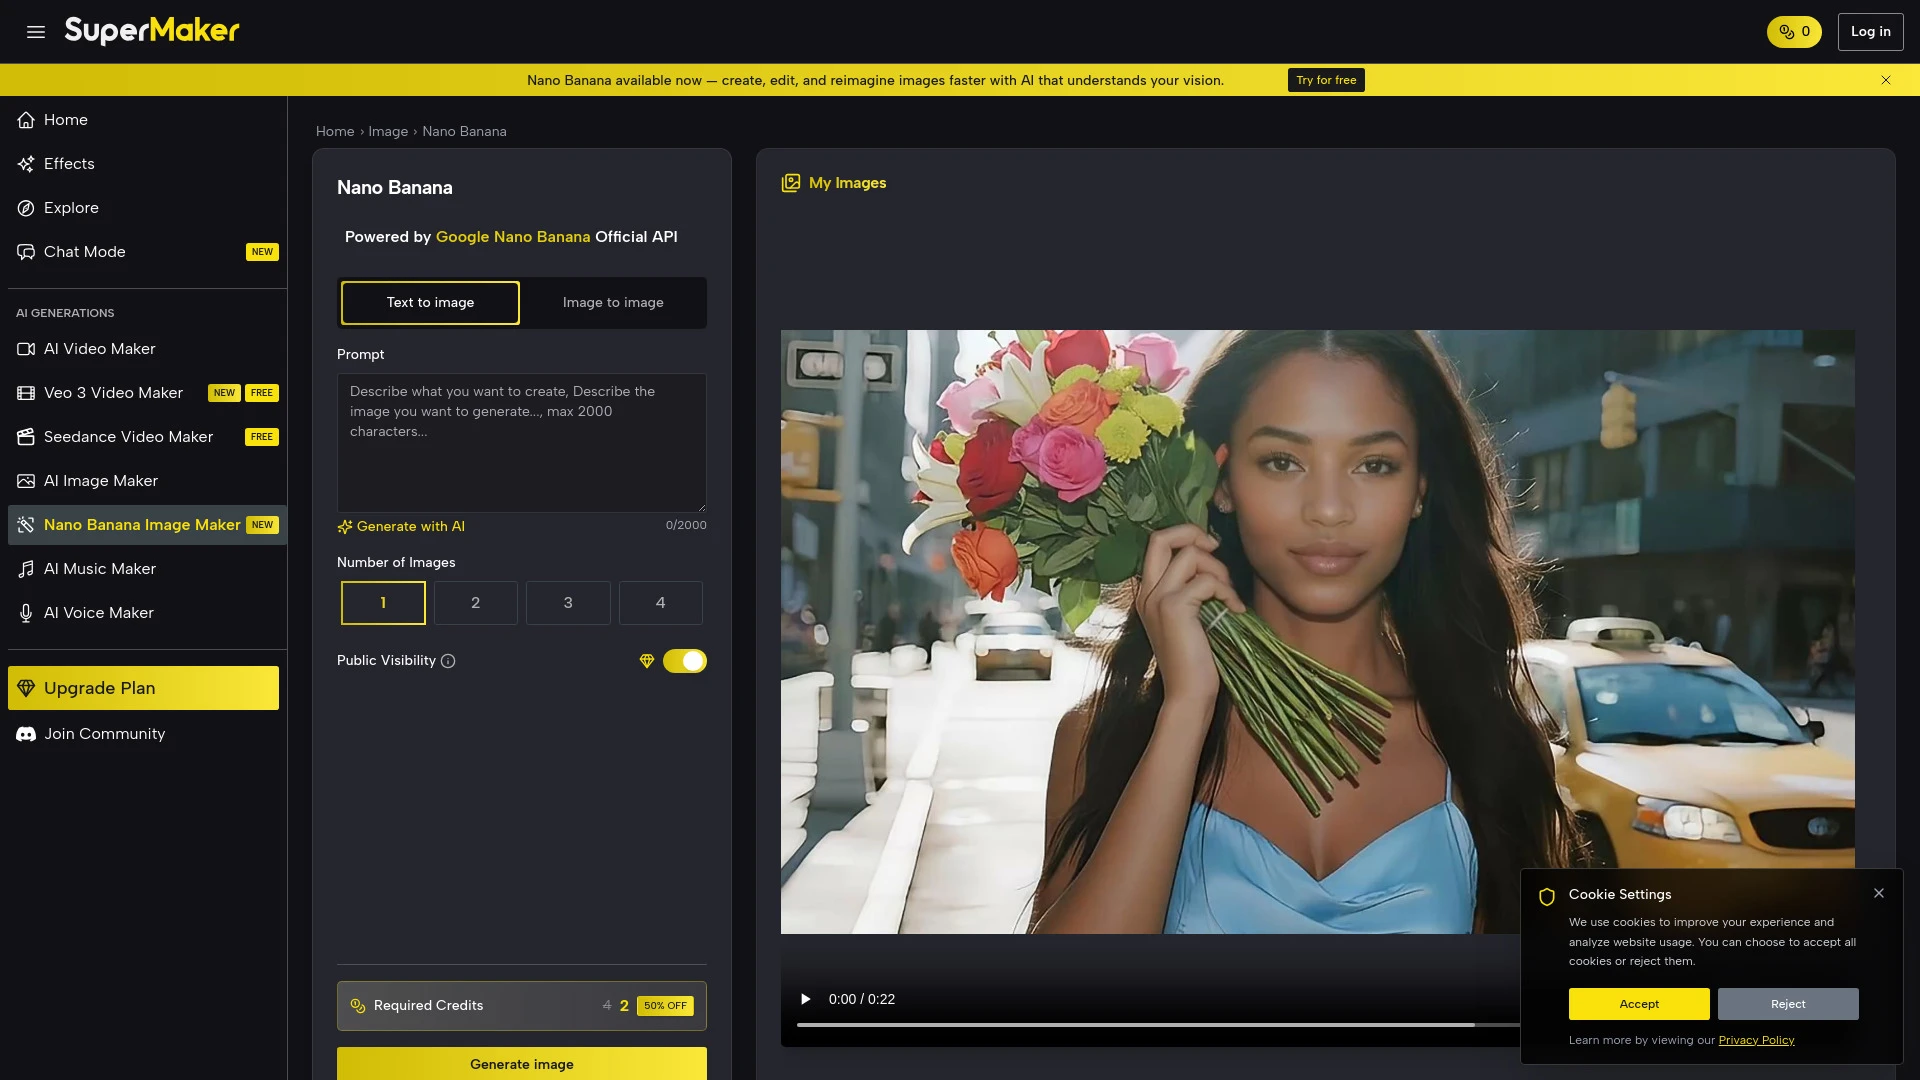The height and width of the screenshot is (1080, 1920).
Task: Open AI Voice Maker
Action: pyautogui.click(x=98, y=612)
